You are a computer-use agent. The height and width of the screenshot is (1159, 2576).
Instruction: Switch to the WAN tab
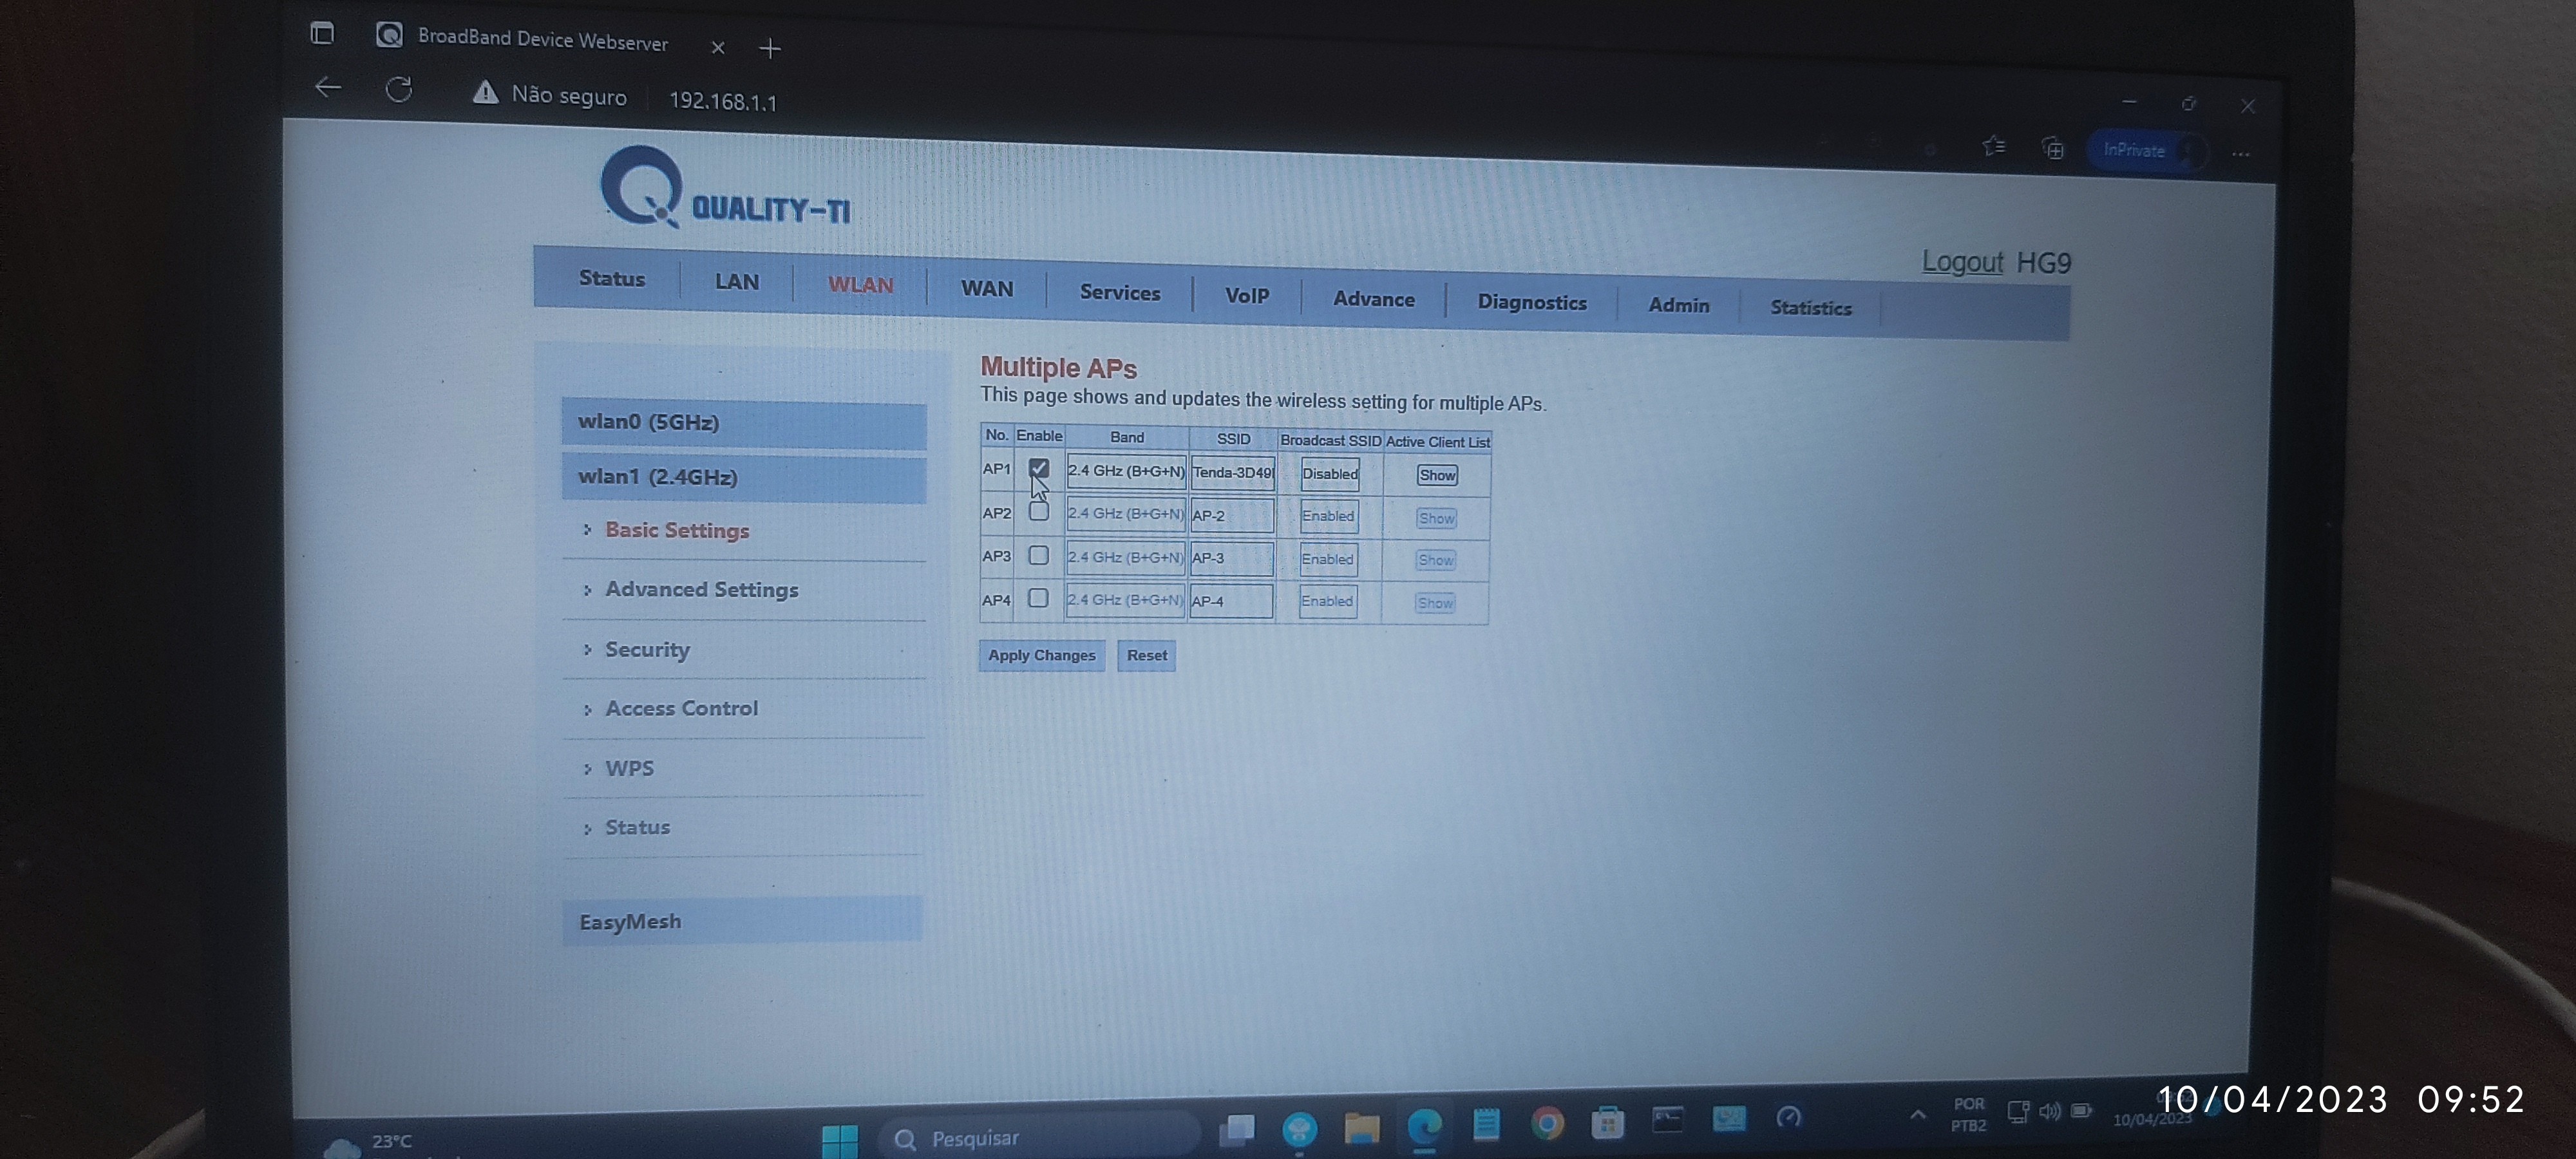(x=986, y=289)
